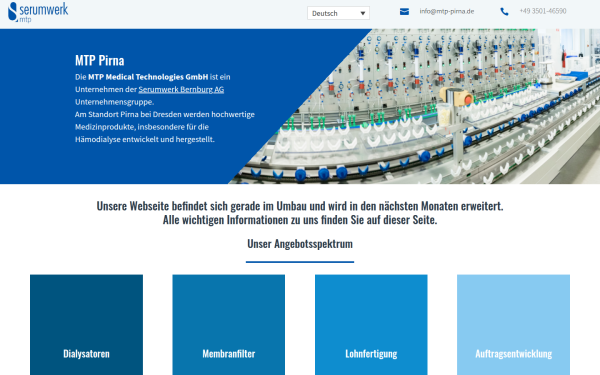Click the 'Alle wichtigen Informationen' line
The width and height of the screenshot is (600, 375).
coord(300,220)
